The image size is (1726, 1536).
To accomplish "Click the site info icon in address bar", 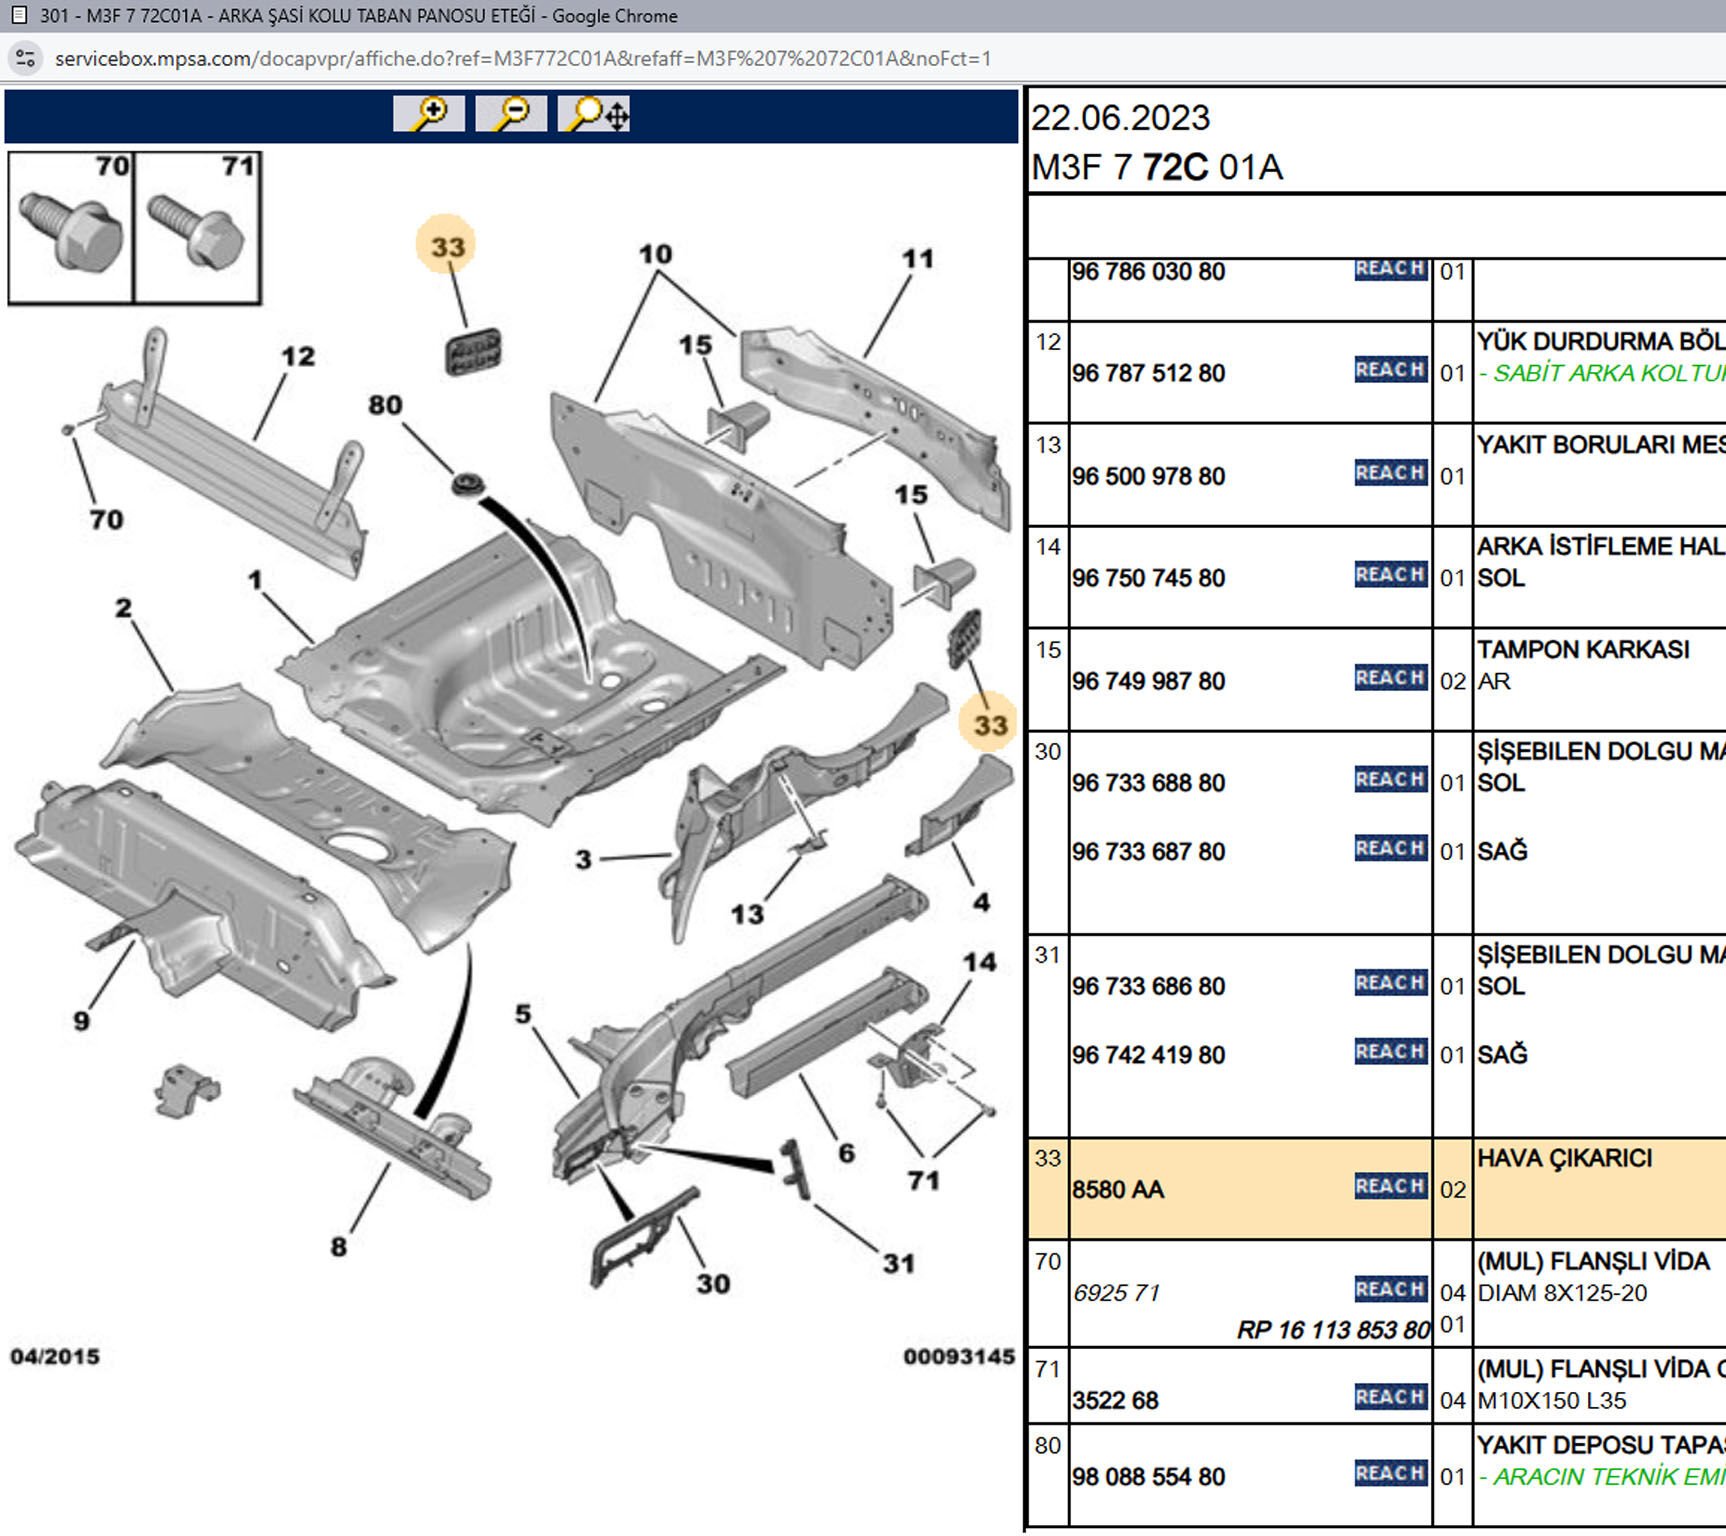I will tap(26, 58).
